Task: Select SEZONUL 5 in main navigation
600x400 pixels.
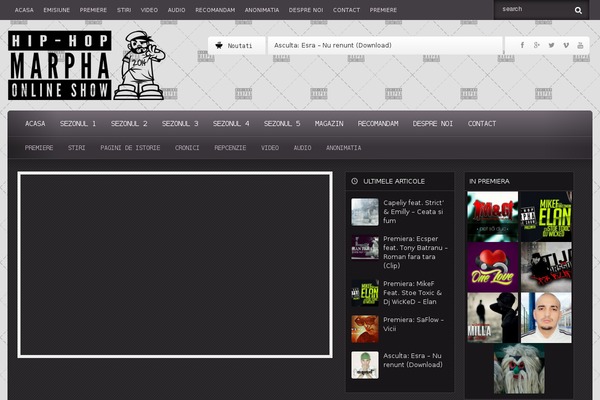Action: click(282, 124)
